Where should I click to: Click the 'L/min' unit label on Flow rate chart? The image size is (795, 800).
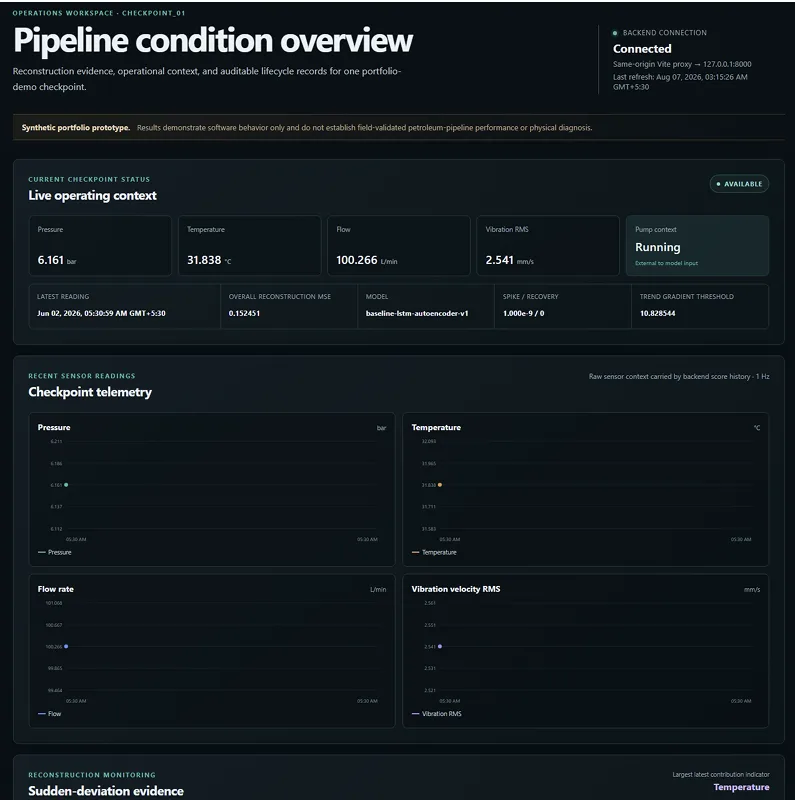pyautogui.click(x=378, y=590)
